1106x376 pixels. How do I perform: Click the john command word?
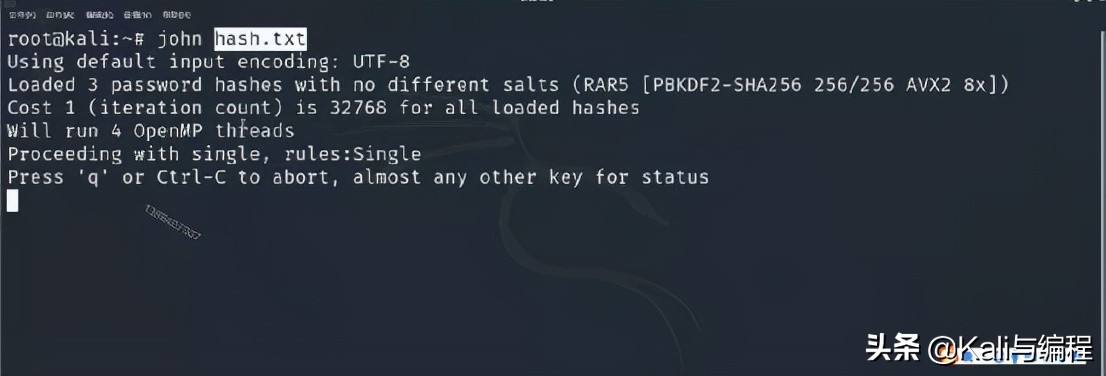180,39
